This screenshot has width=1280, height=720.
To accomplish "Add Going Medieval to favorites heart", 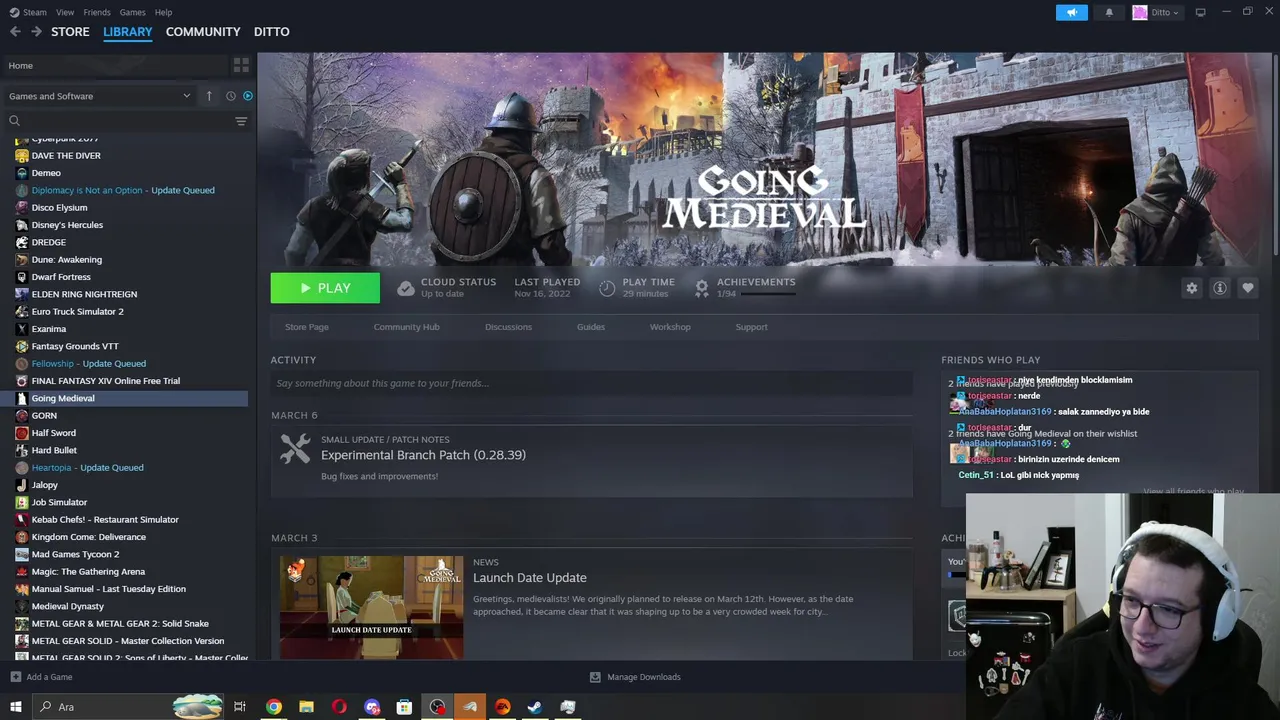I will [x=1248, y=288].
